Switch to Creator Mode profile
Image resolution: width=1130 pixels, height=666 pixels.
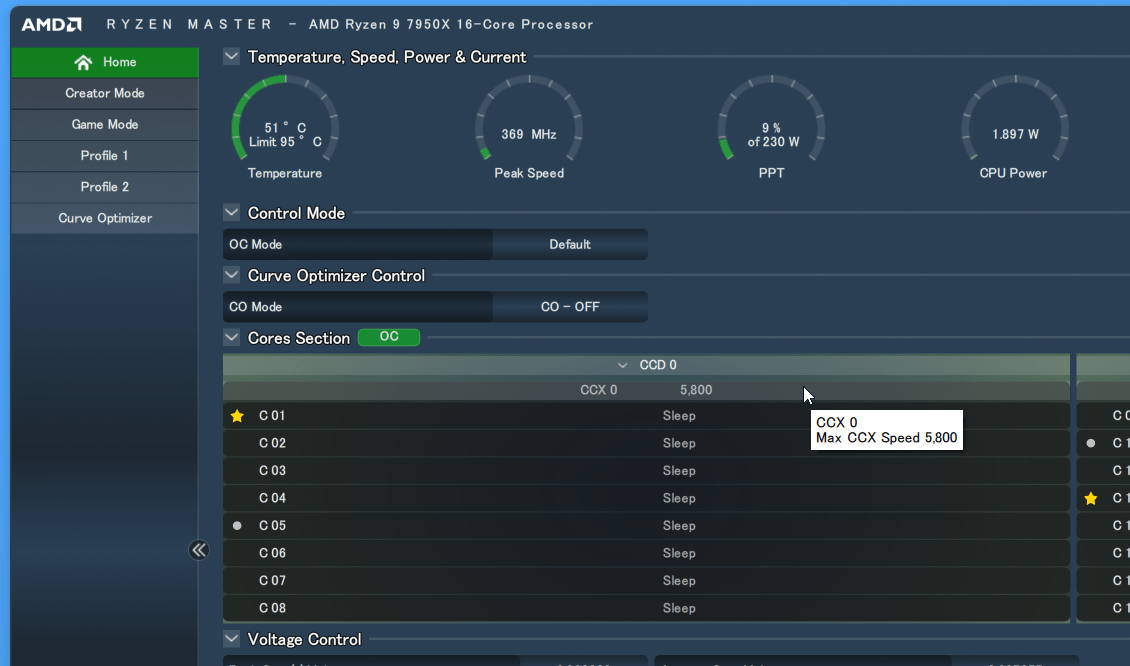coord(104,93)
